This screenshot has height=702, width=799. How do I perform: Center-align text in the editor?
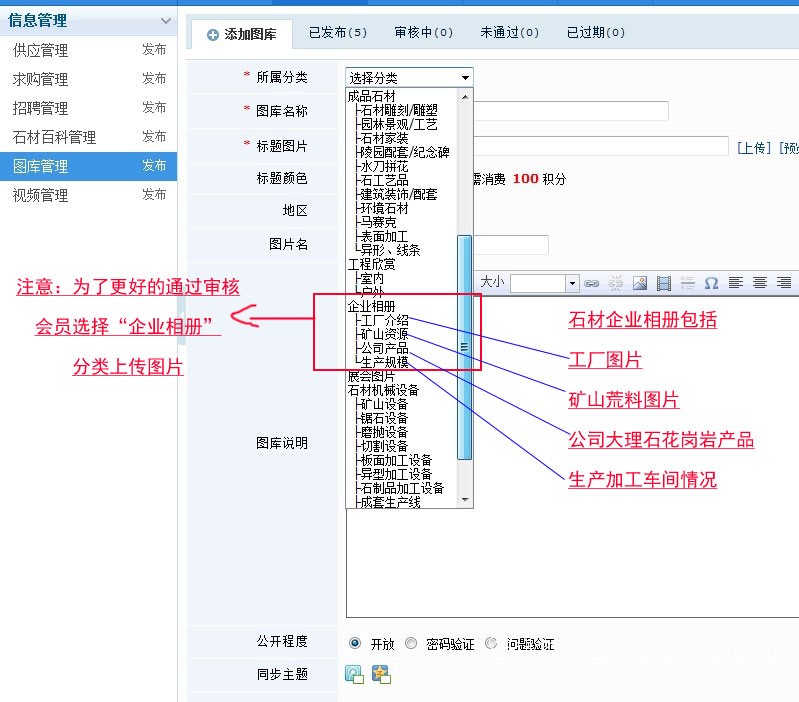pos(760,283)
